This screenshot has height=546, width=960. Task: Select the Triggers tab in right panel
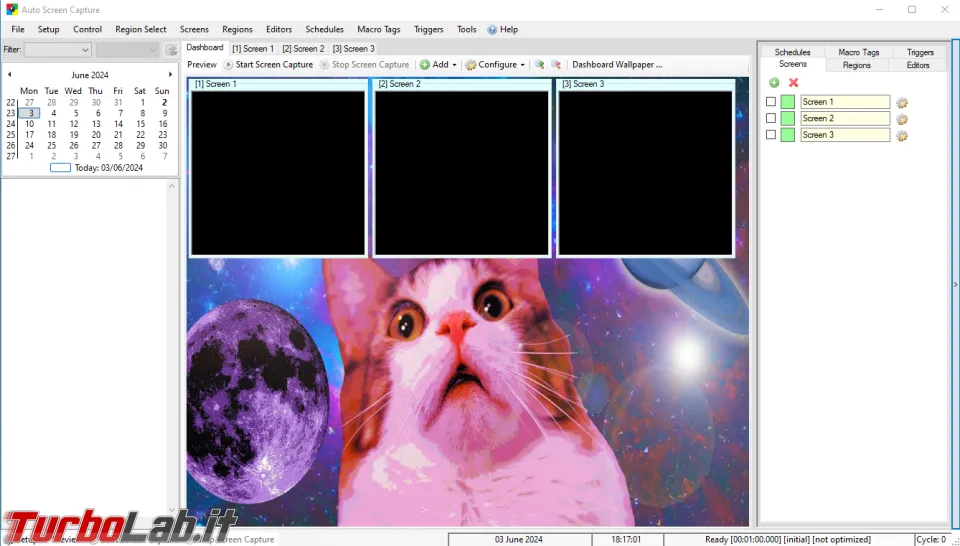click(920, 52)
